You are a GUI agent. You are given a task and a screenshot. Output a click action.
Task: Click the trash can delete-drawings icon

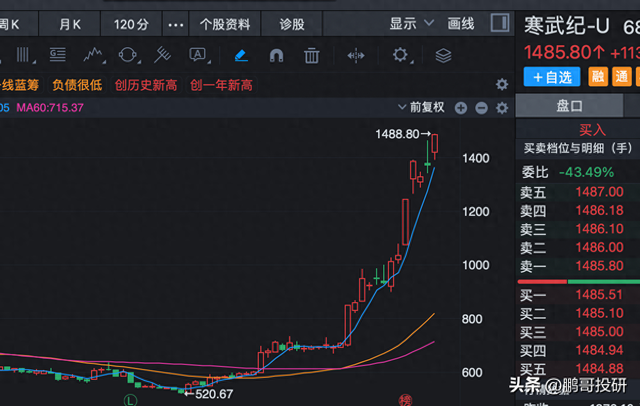[311, 55]
